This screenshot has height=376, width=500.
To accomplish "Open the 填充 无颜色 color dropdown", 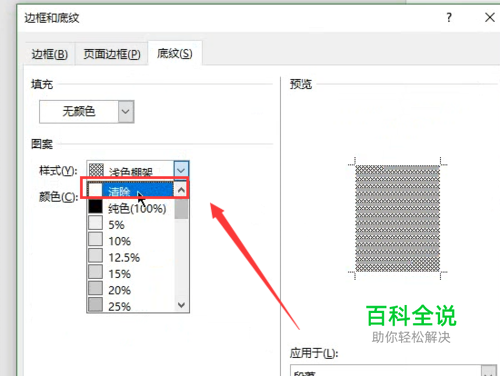I will [x=126, y=111].
